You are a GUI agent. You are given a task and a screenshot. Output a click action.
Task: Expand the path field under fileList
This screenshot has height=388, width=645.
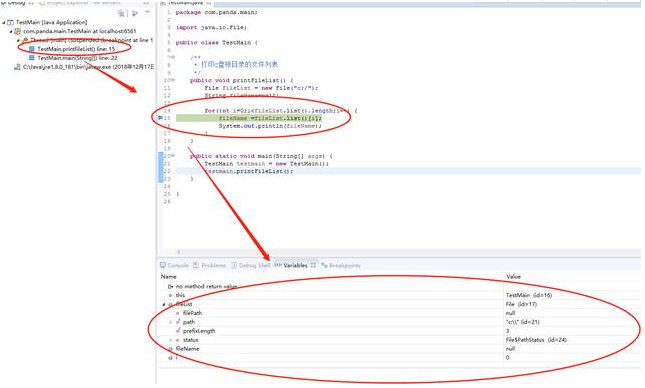170,322
